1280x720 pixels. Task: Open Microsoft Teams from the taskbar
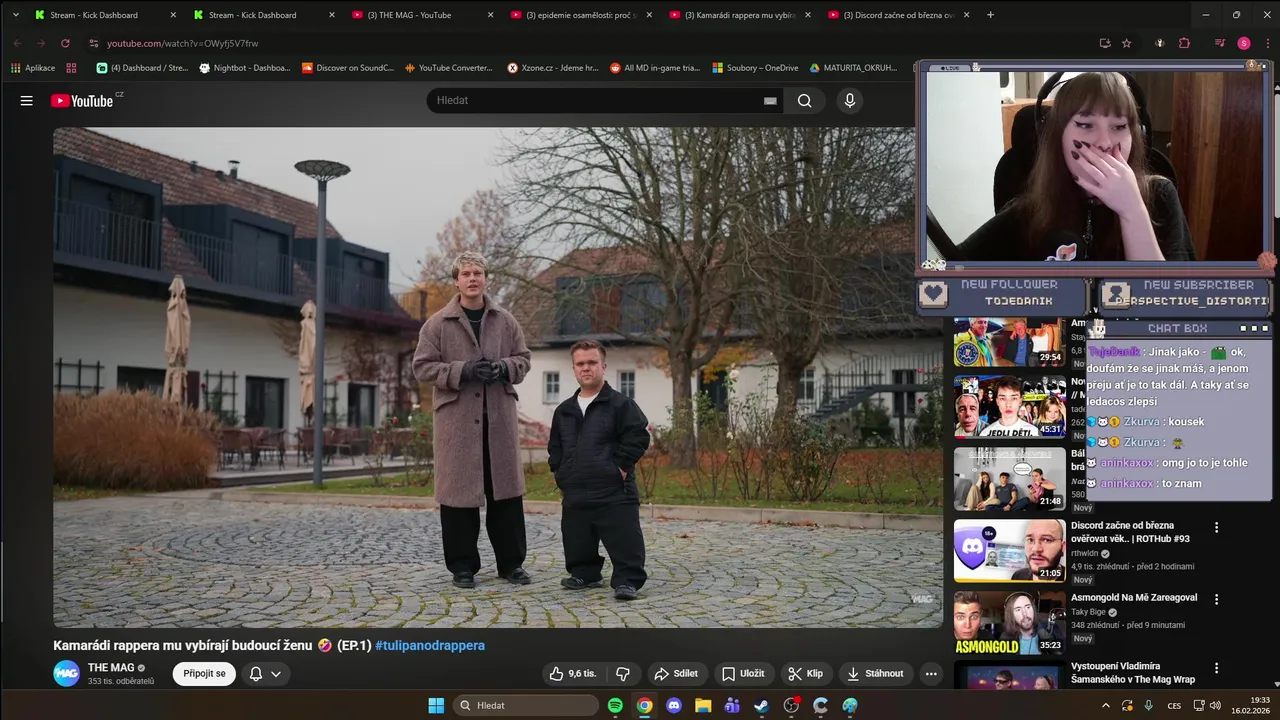[732, 705]
